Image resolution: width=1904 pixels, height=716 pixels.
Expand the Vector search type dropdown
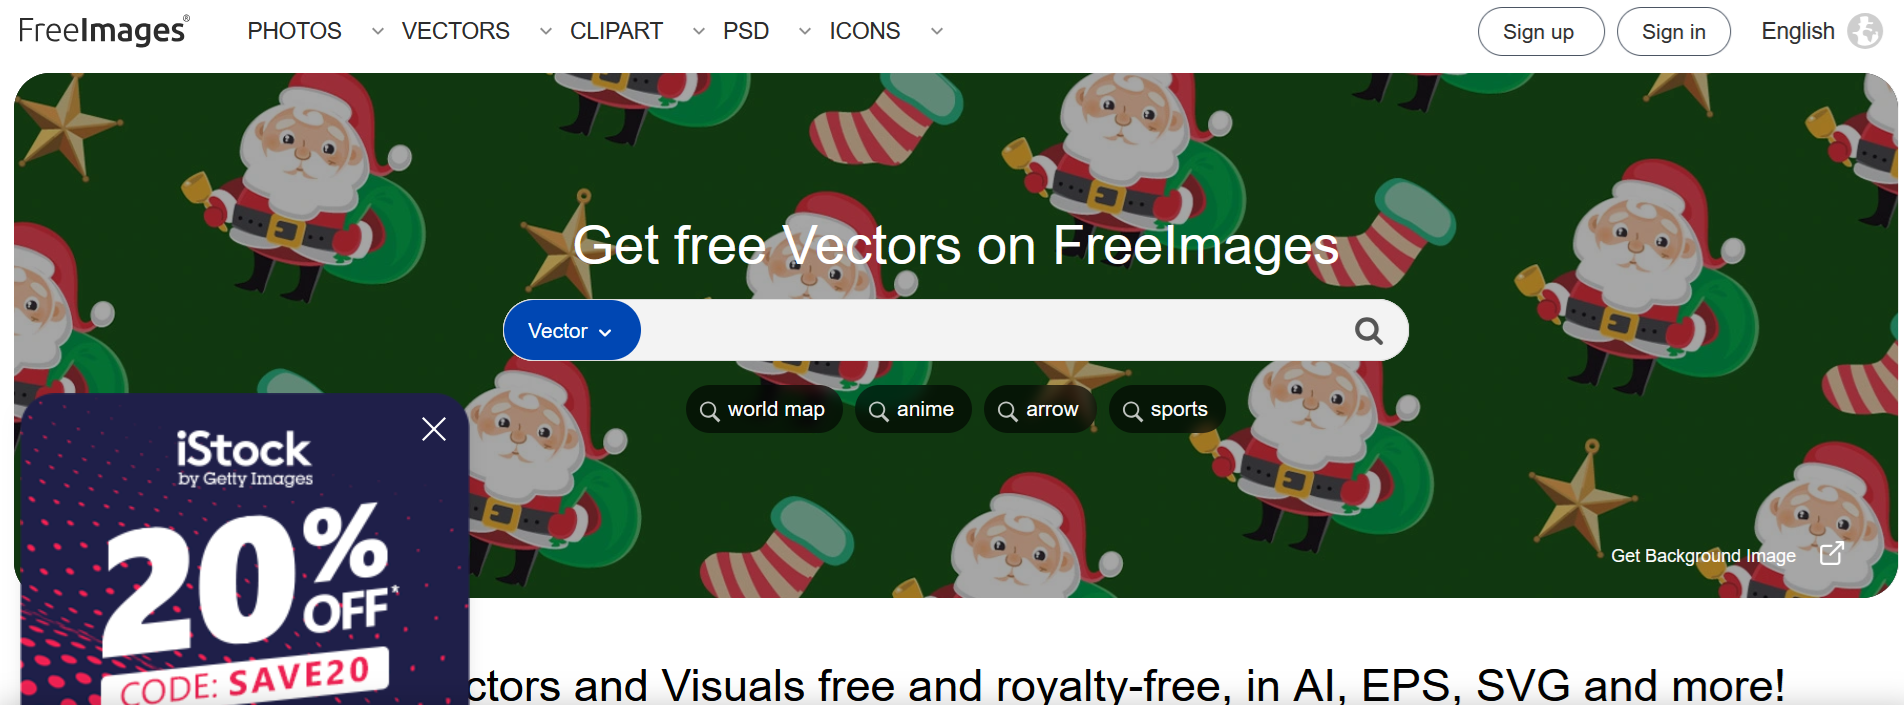click(x=571, y=331)
